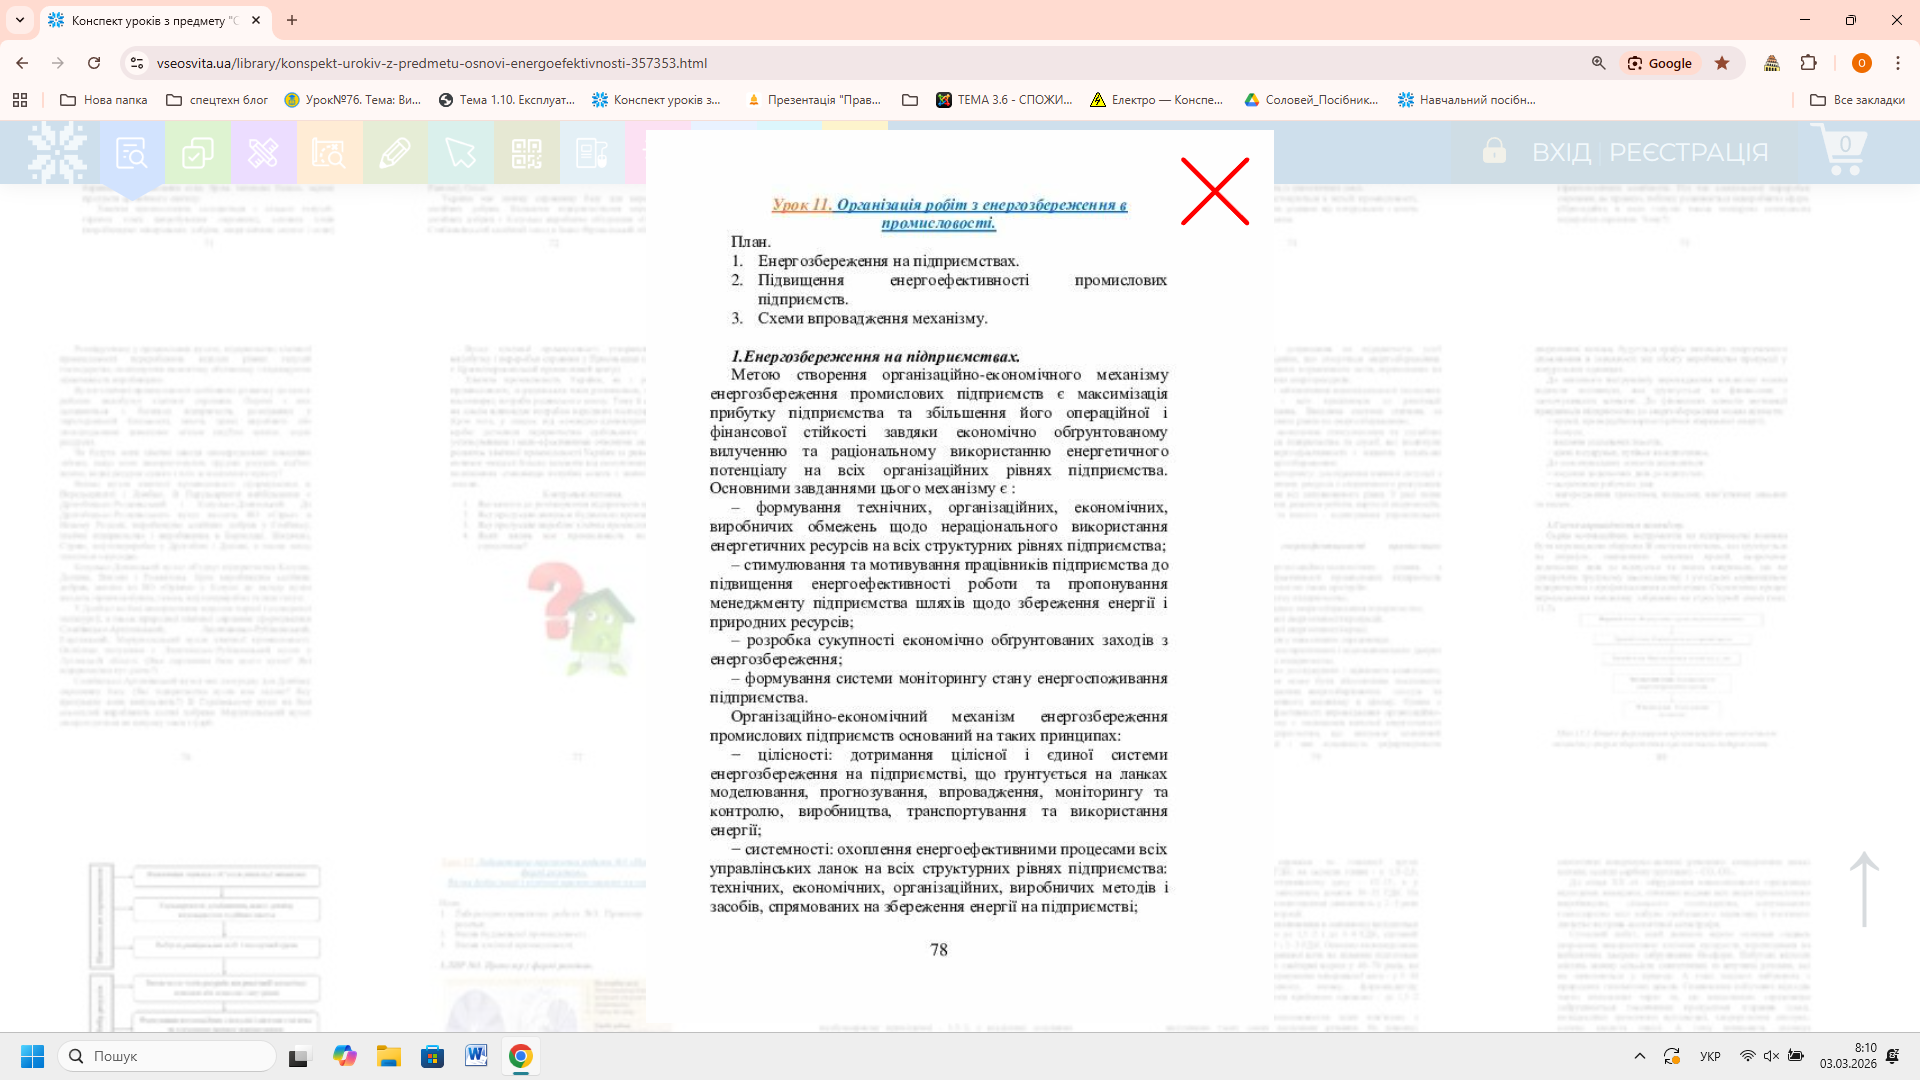Open the pencil icon in site navigation

395,153
